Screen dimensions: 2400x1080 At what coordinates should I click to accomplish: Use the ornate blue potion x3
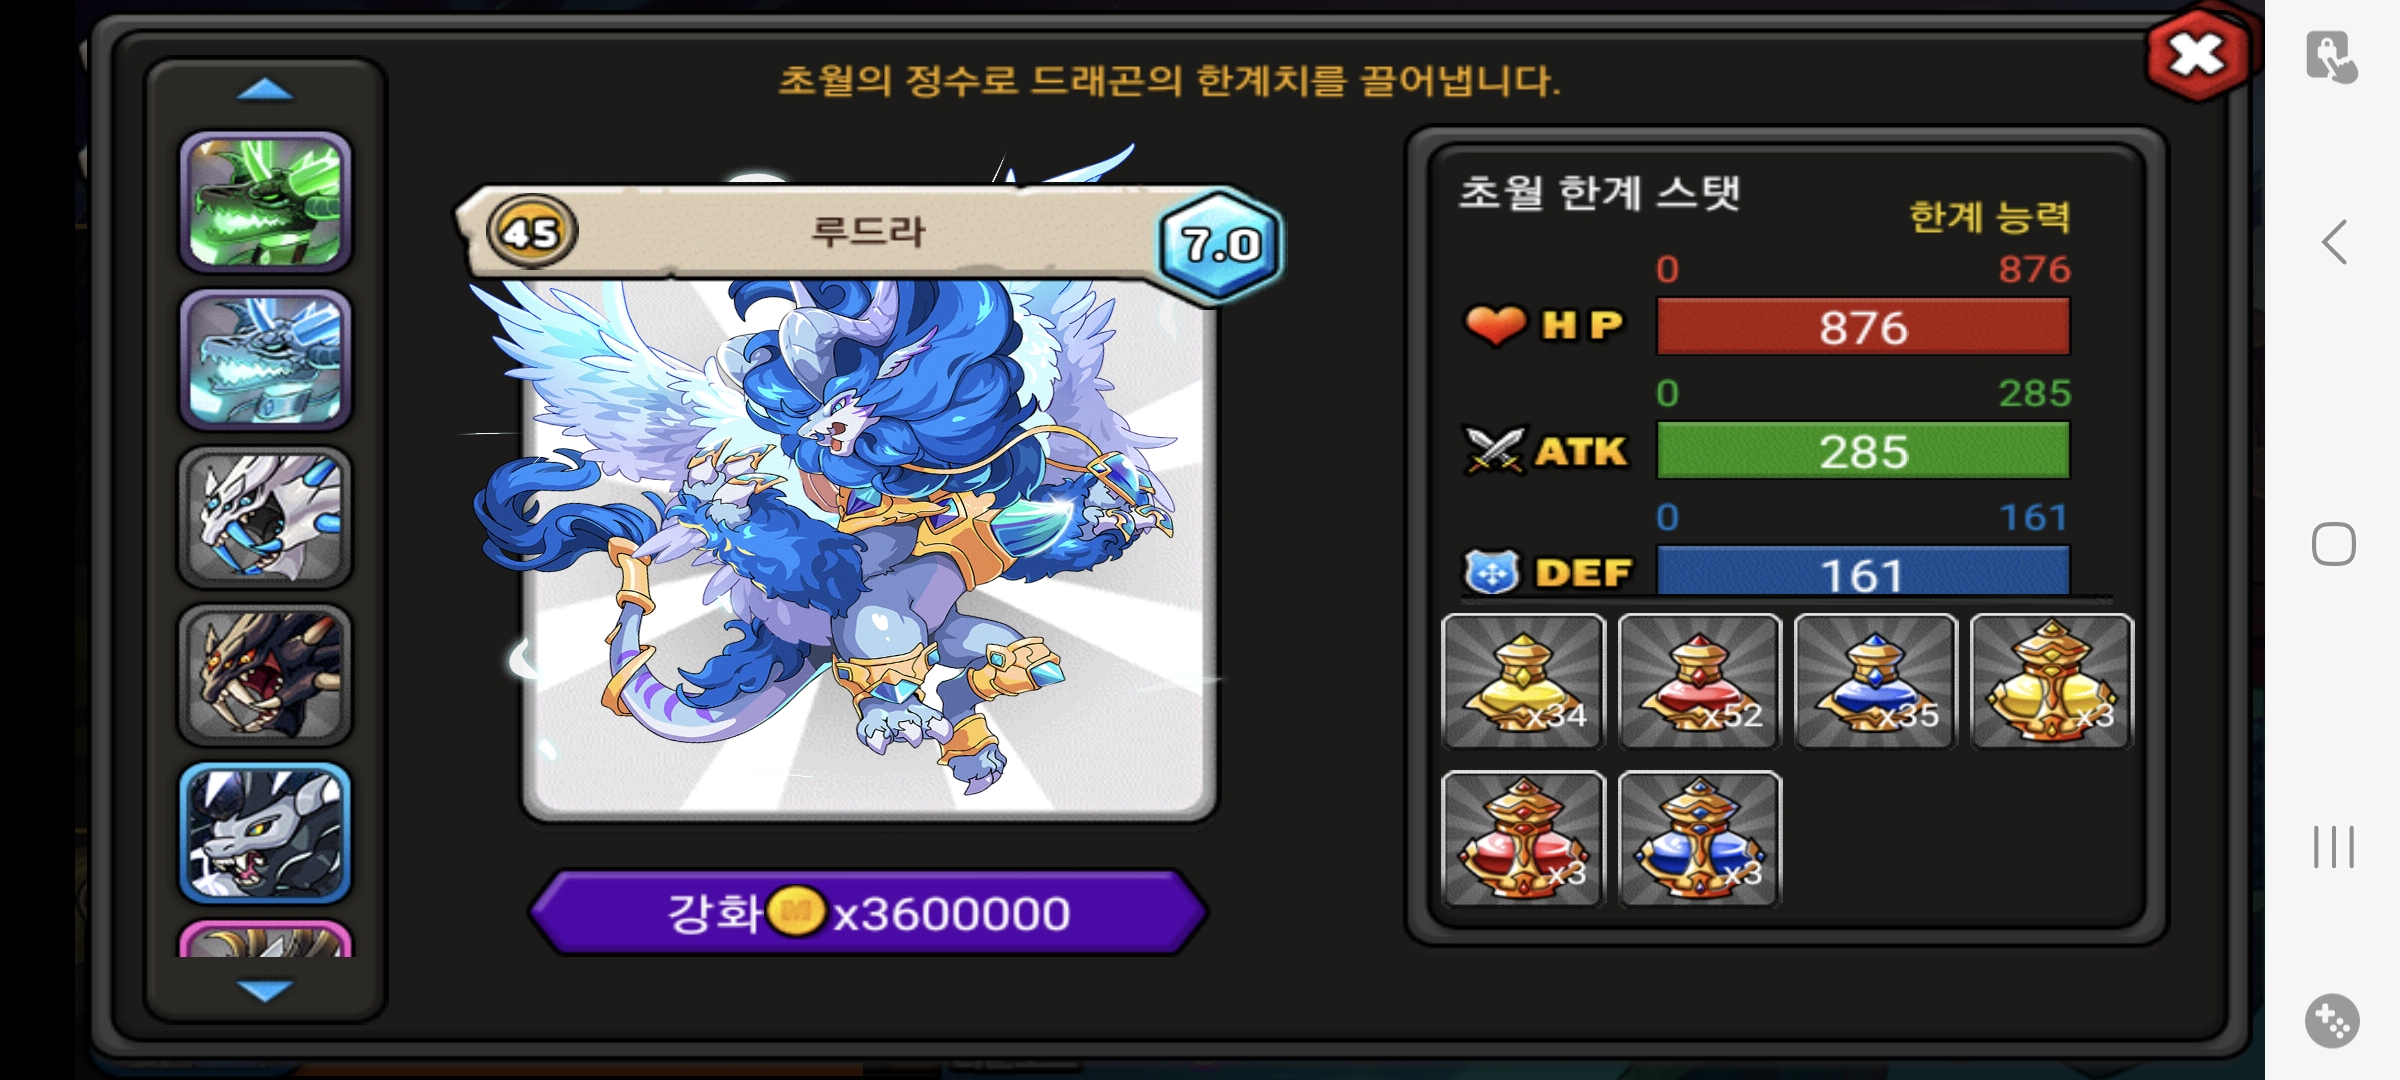click(x=1699, y=839)
